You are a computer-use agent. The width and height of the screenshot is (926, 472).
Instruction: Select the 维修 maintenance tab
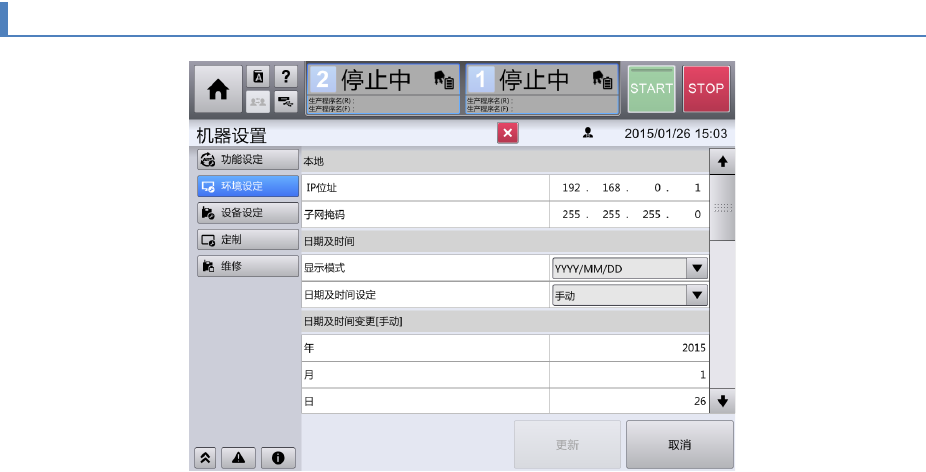[246, 267]
